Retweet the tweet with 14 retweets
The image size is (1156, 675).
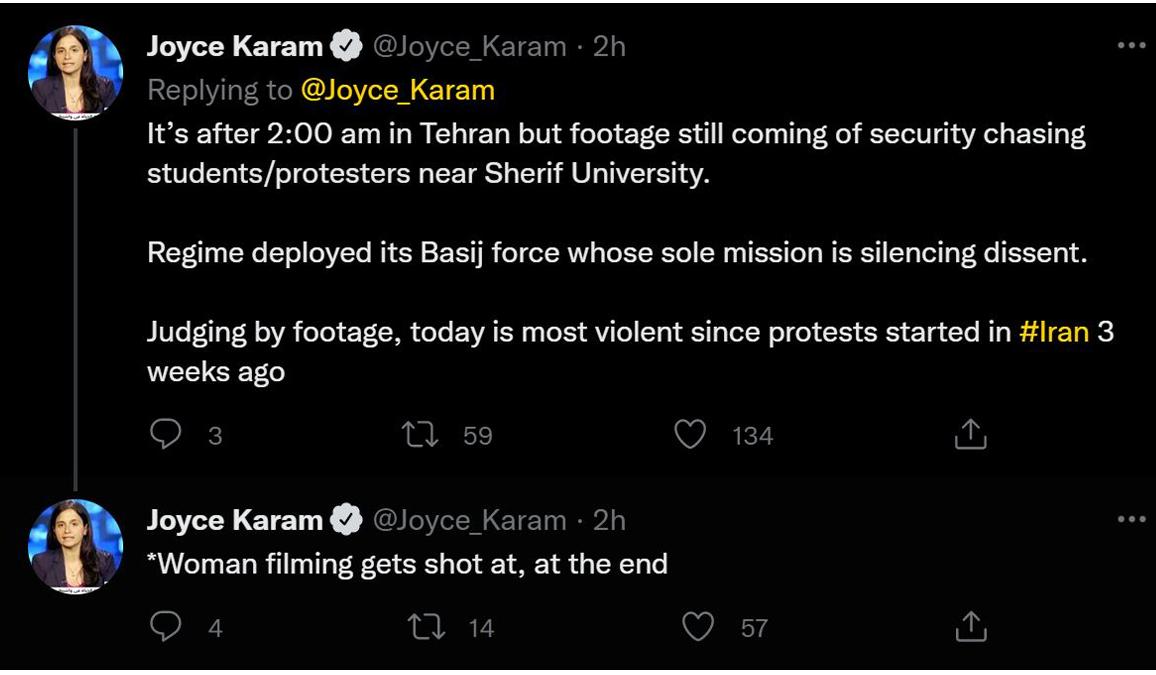click(x=427, y=627)
